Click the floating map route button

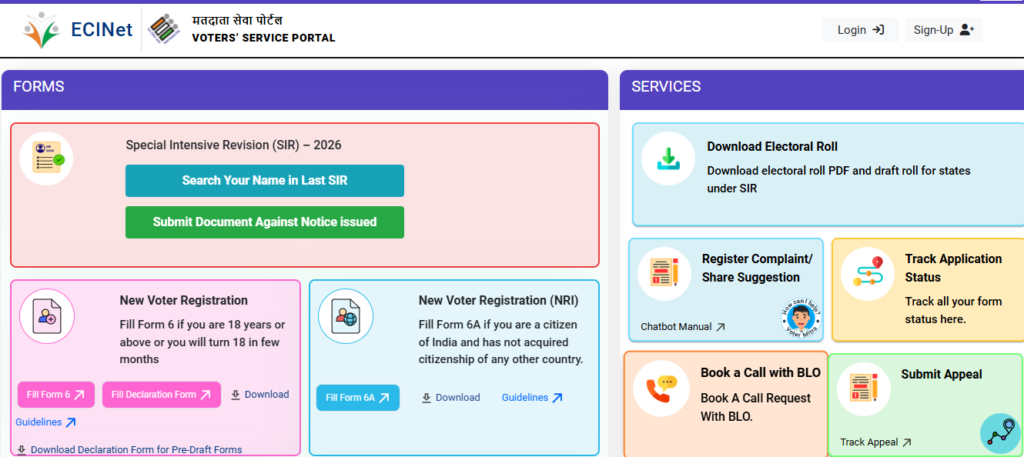1000,433
